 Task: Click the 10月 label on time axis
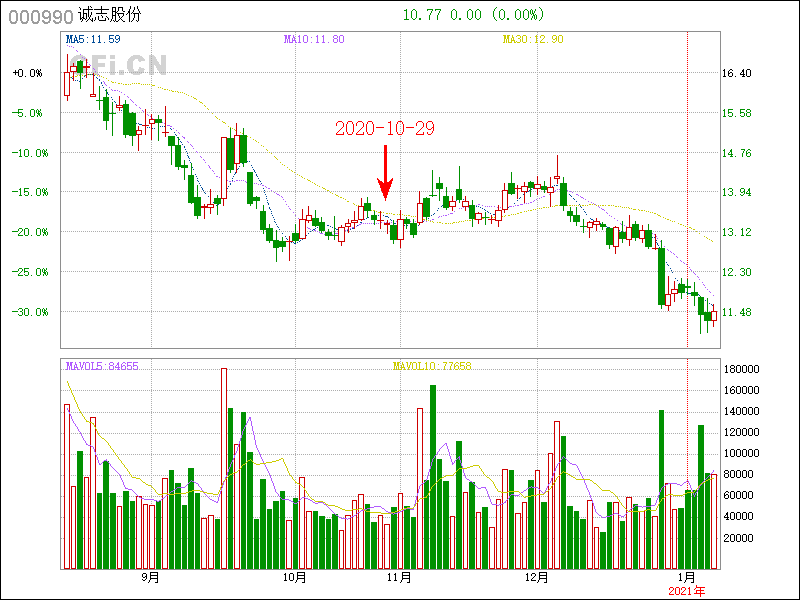click(x=294, y=578)
